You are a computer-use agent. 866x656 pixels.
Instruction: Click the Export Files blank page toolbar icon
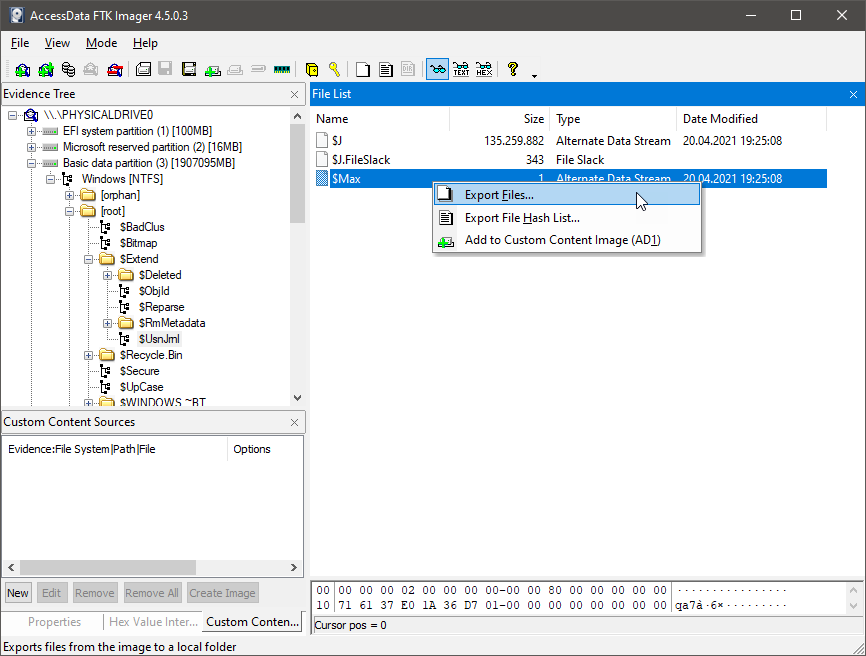(x=363, y=70)
